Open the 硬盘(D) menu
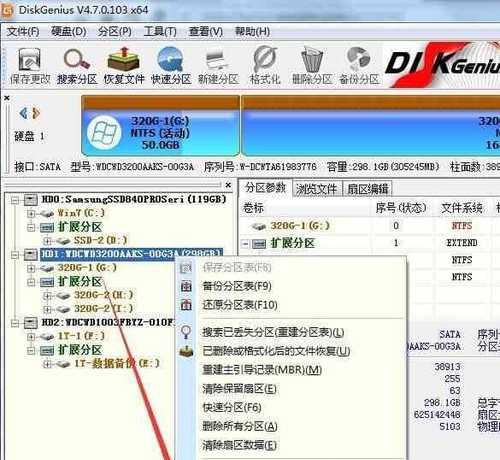This screenshot has height=460, width=500. tap(69, 32)
